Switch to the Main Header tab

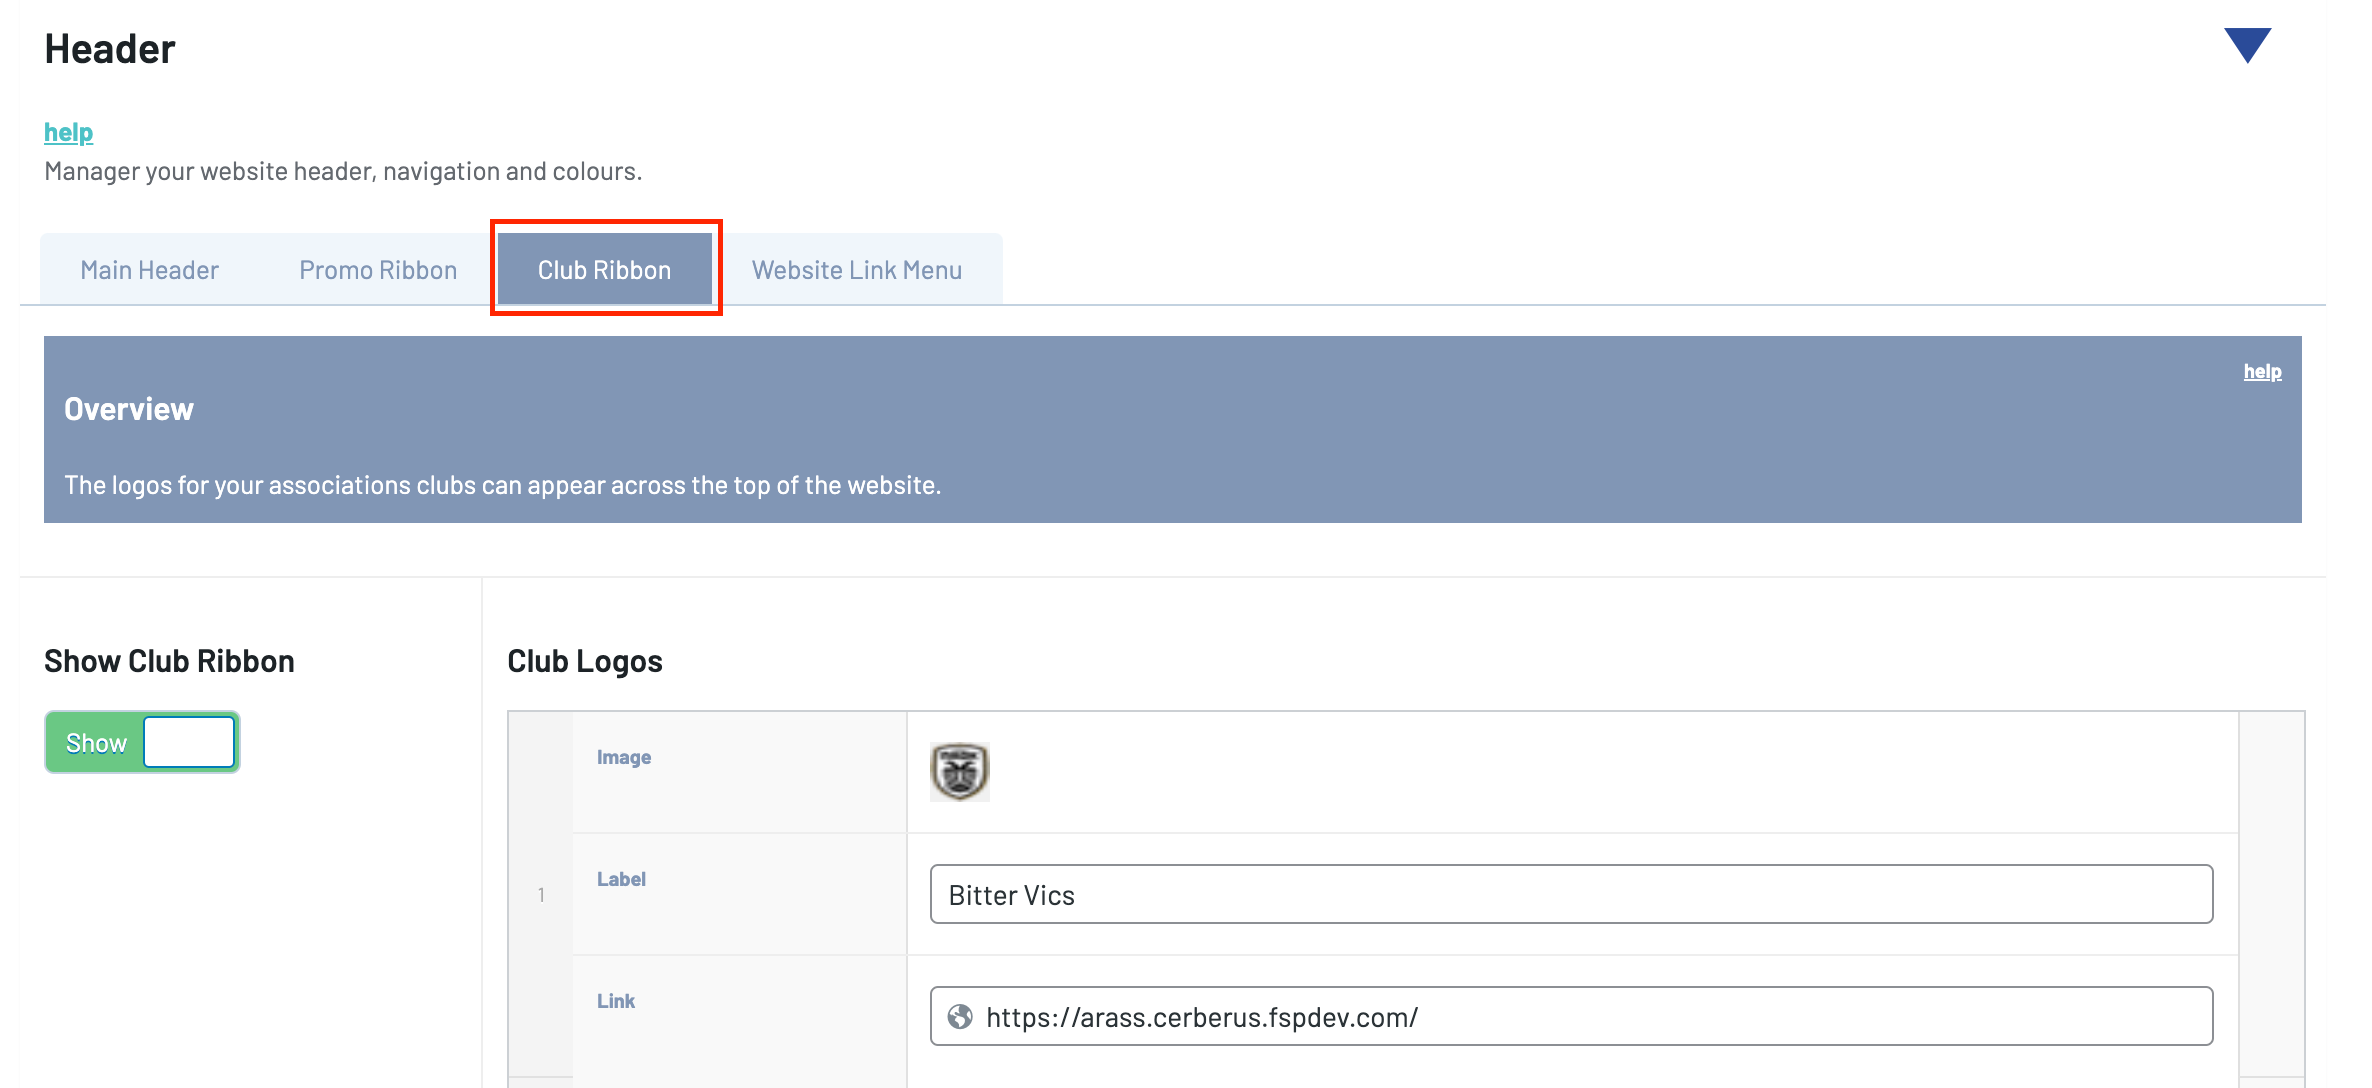149,270
